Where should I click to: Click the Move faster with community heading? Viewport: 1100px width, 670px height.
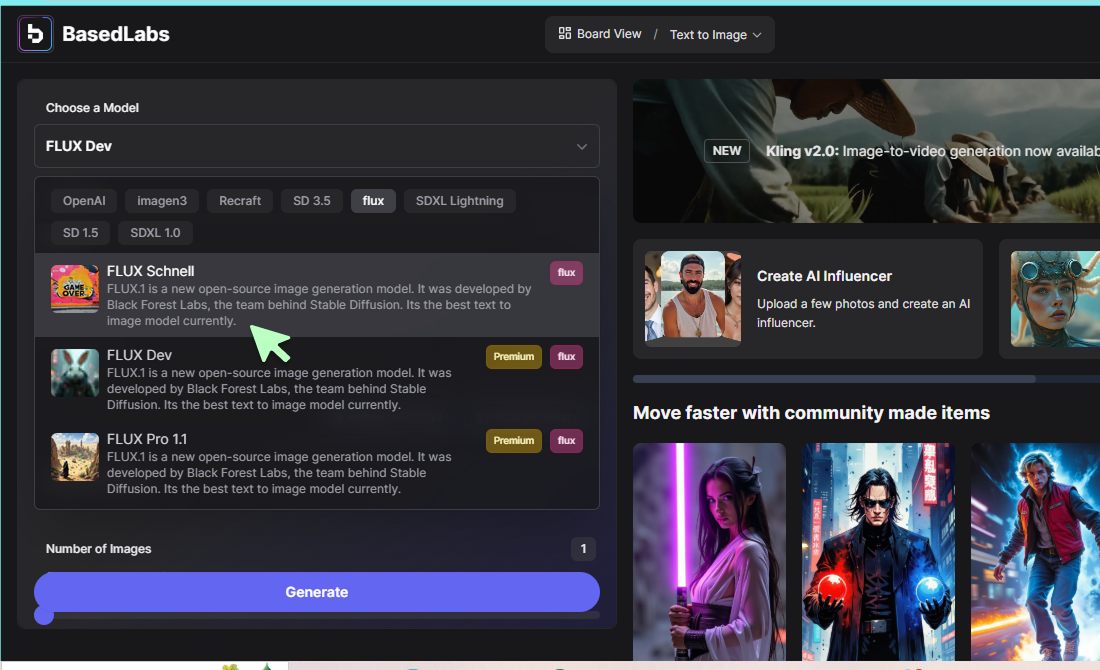point(811,413)
